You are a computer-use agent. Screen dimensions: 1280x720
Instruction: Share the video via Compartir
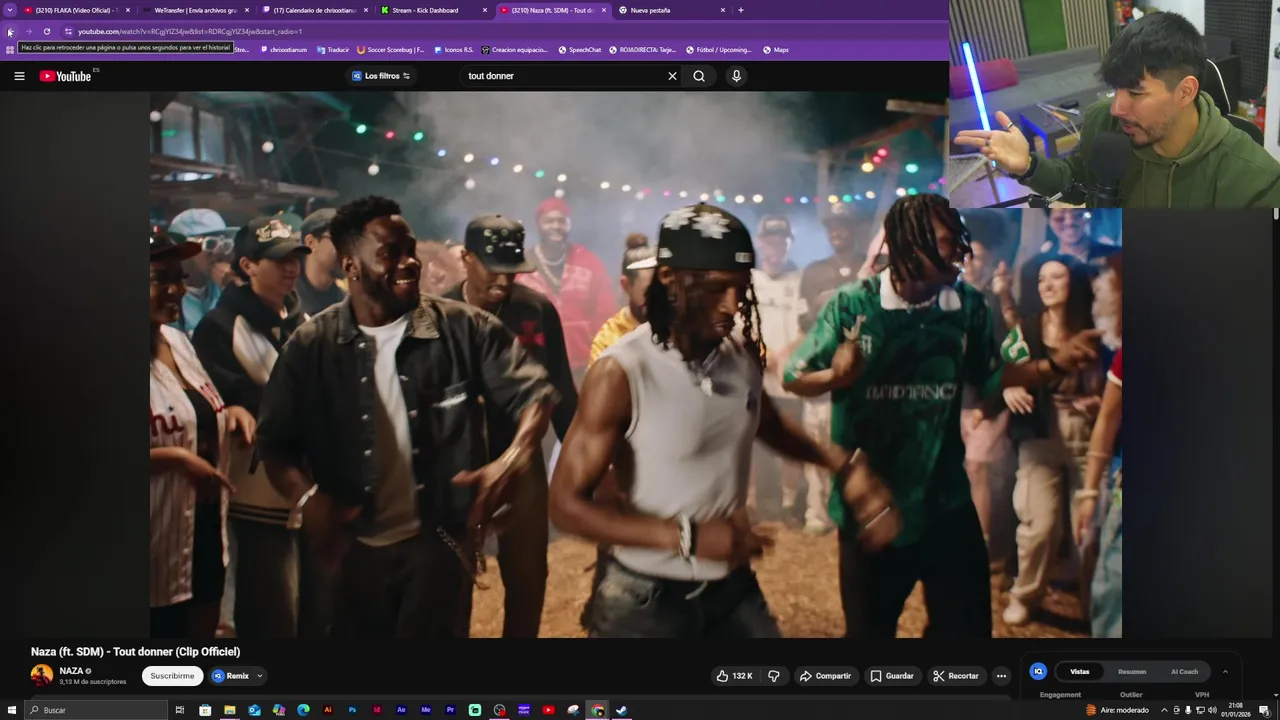(825, 676)
